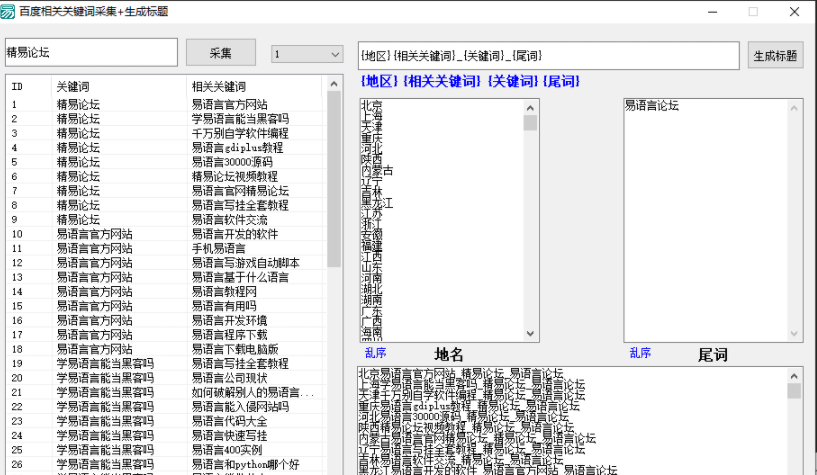Select row 23 易语言代码大全
Screen dimensions: 817x475
[x=167, y=421]
